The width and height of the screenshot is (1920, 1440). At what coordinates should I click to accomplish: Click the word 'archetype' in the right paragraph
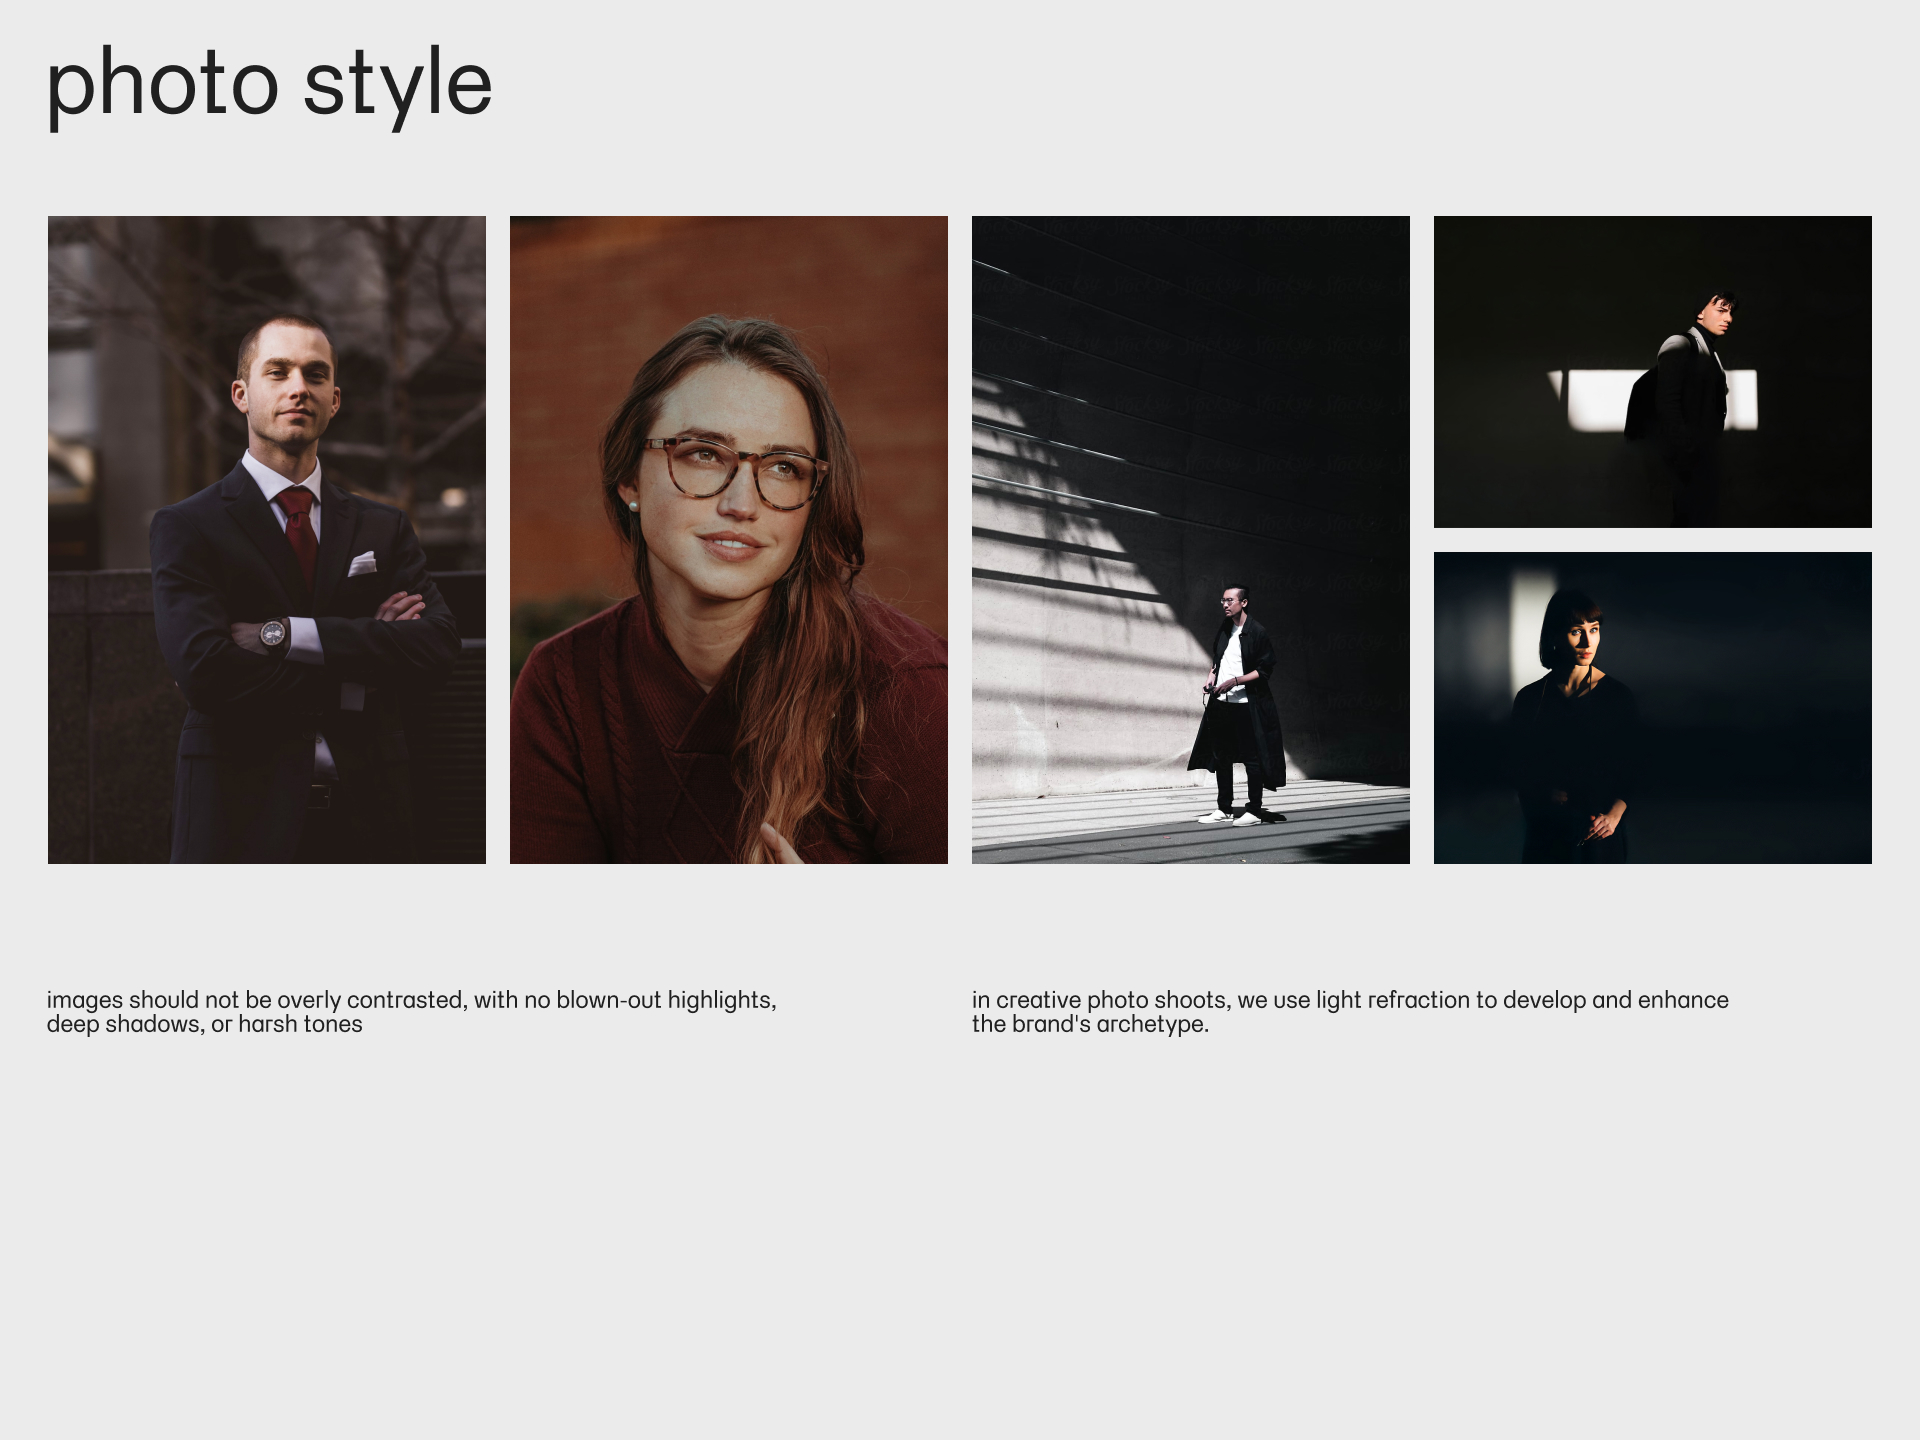(x=1151, y=1024)
